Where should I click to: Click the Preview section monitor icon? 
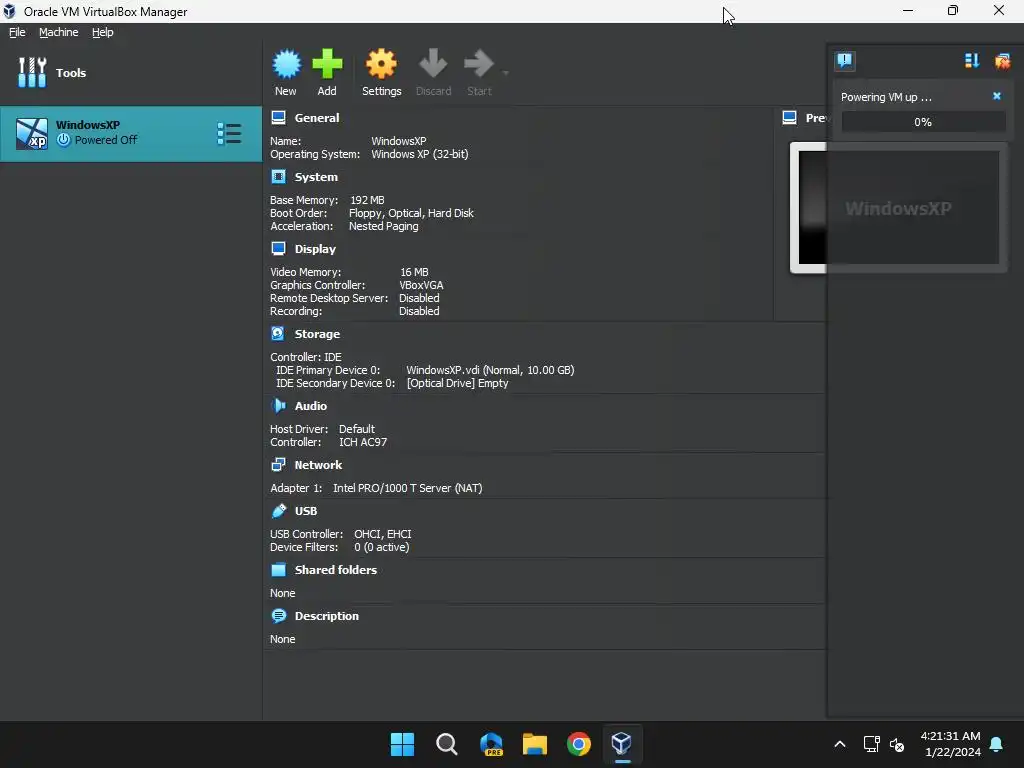[x=790, y=118]
